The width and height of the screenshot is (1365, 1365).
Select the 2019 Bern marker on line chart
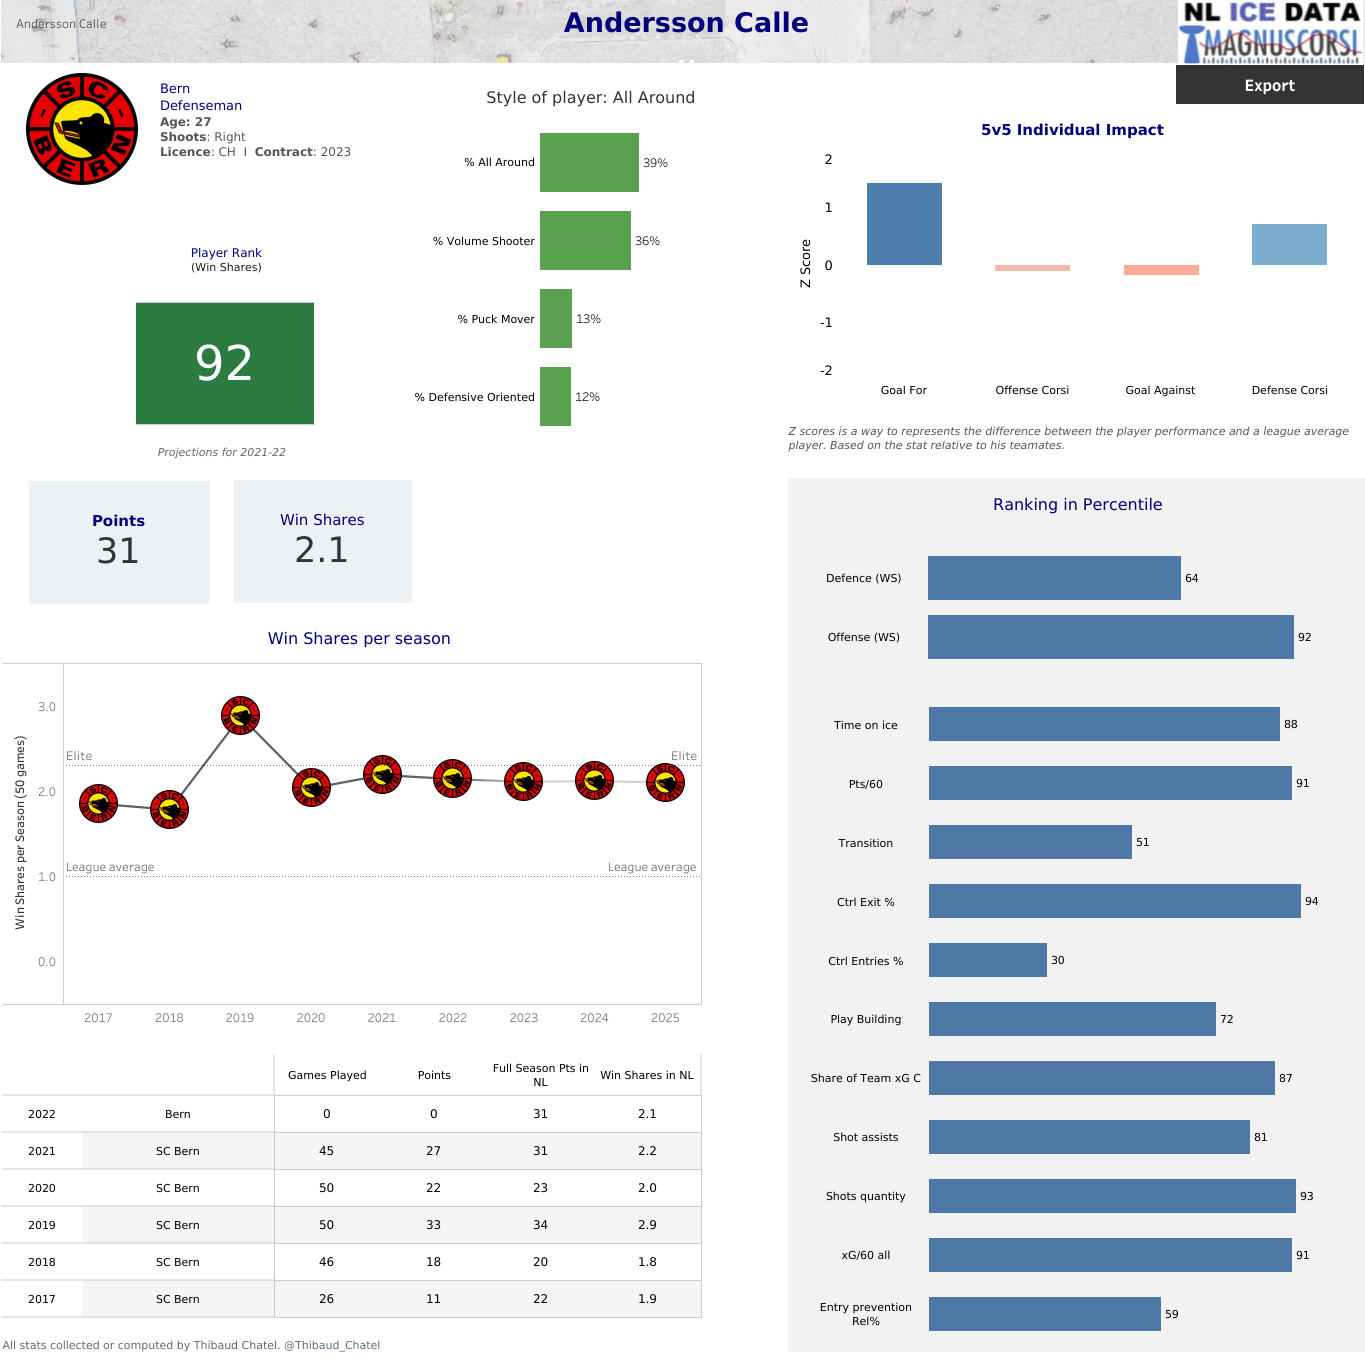[x=240, y=716]
